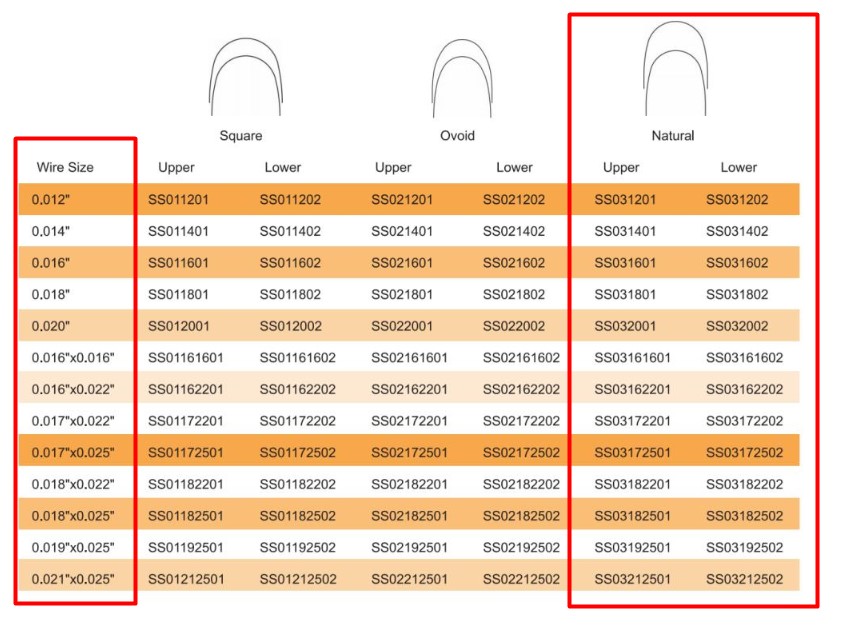Click the Upper header under Square
845x638 pixels.
tap(177, 167)
